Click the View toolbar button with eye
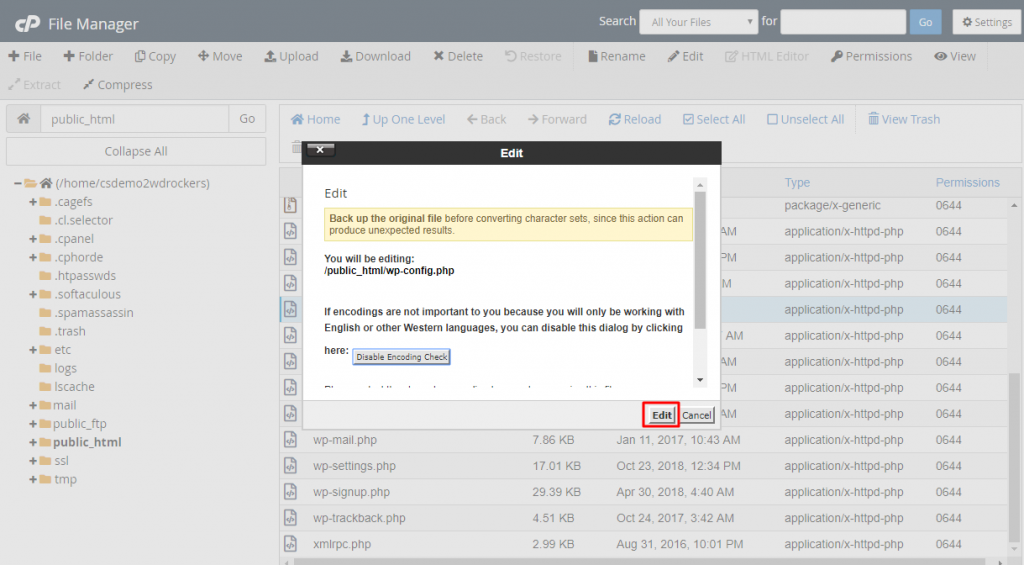1024x565 pixels. point(955,56)
